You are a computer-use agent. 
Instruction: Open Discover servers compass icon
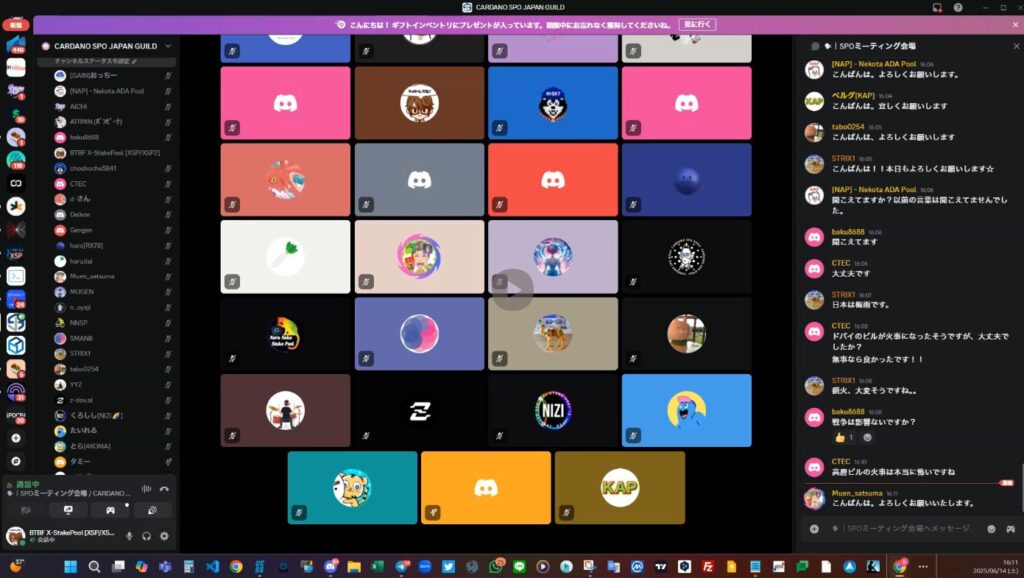pos(16,461)
